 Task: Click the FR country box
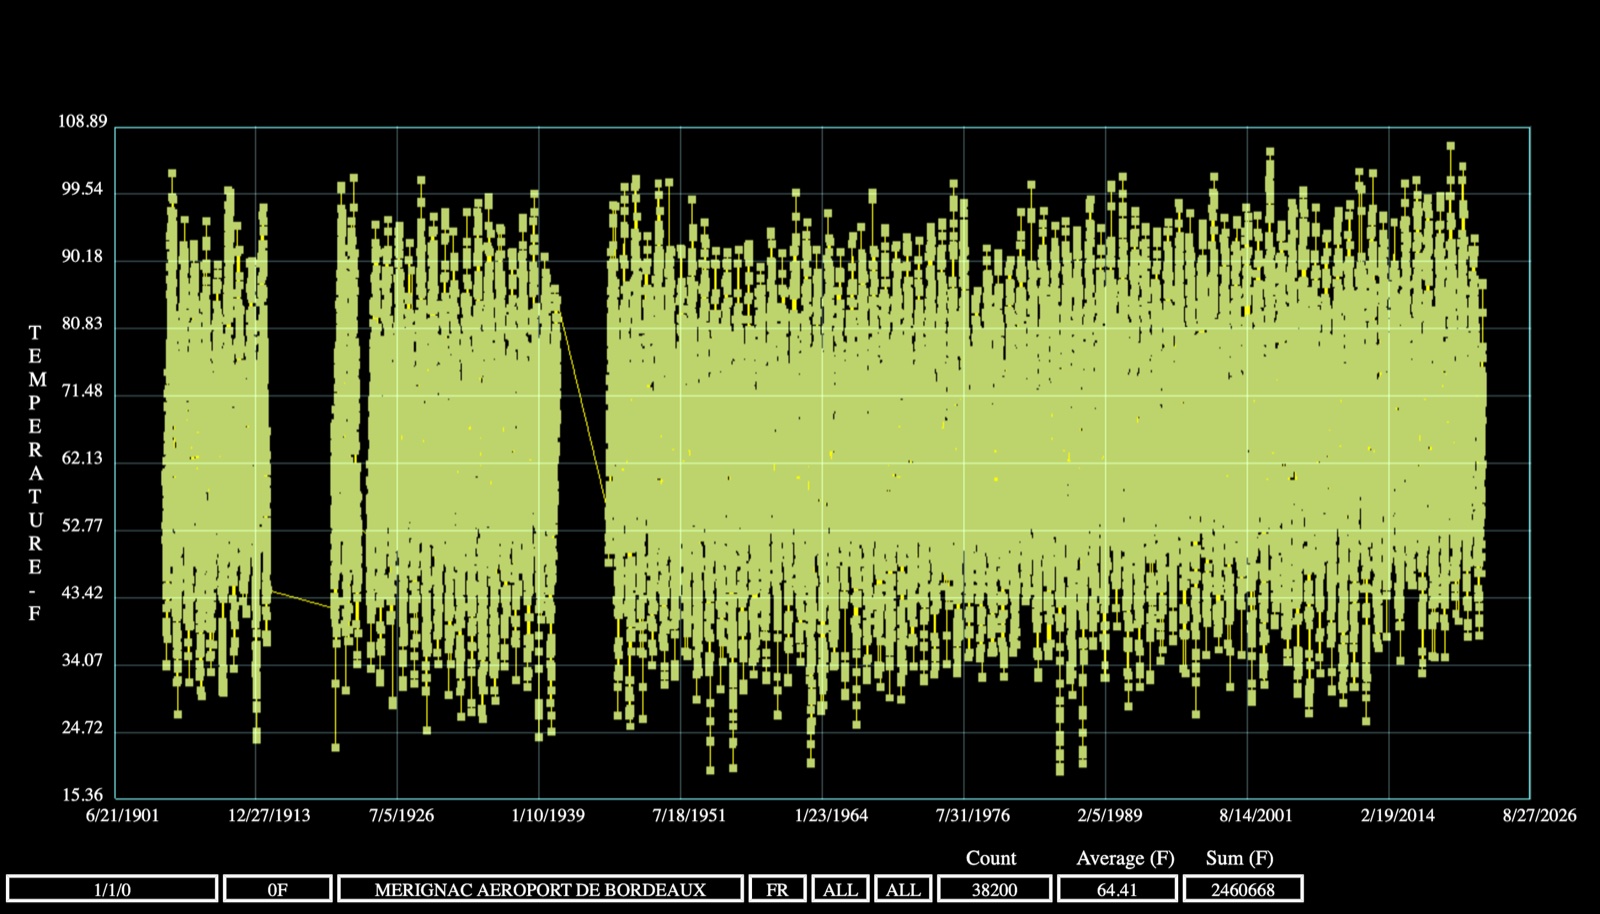point(777,889)
